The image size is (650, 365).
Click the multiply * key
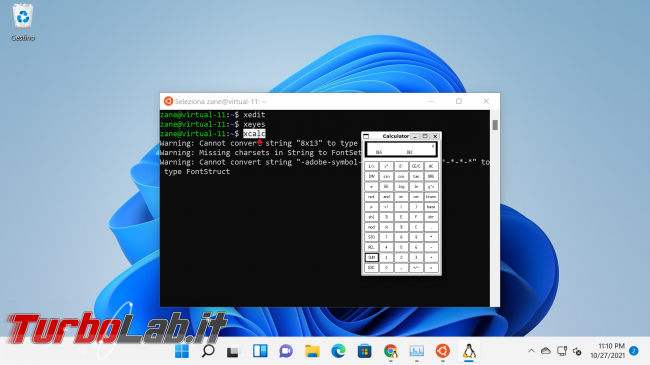(431, 237)
